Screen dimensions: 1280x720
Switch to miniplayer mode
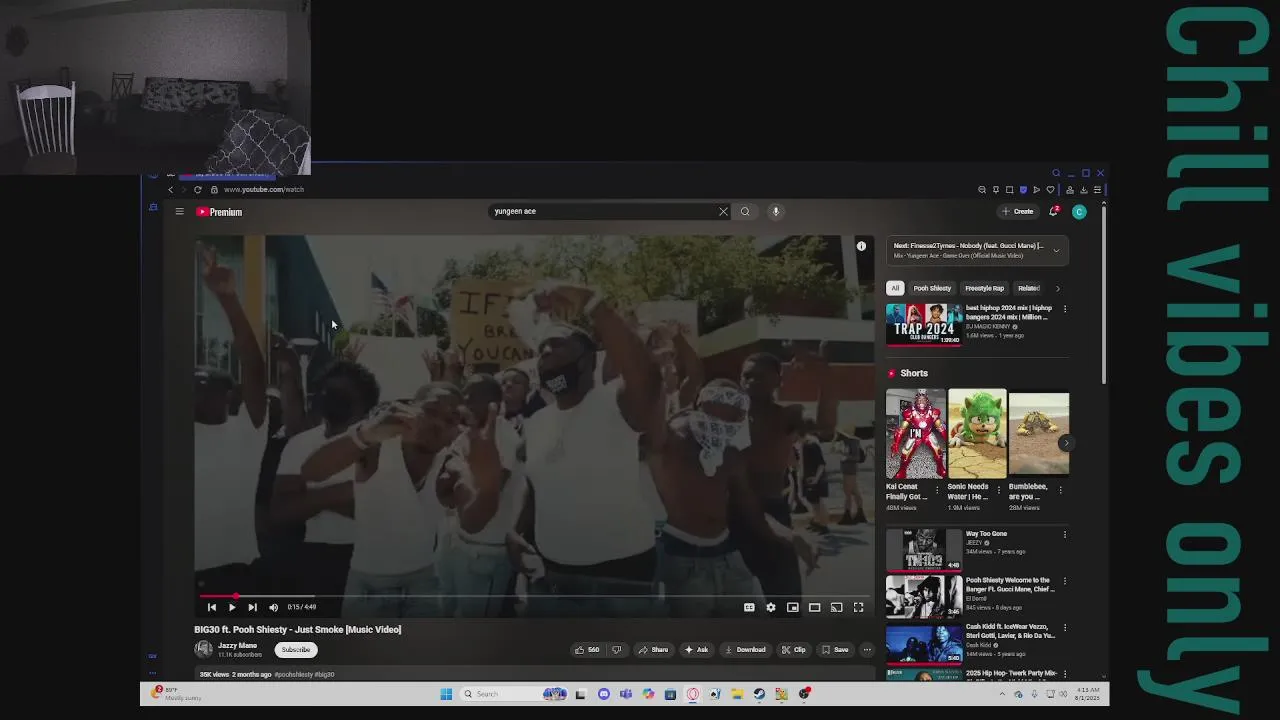[x=793, y=607]
